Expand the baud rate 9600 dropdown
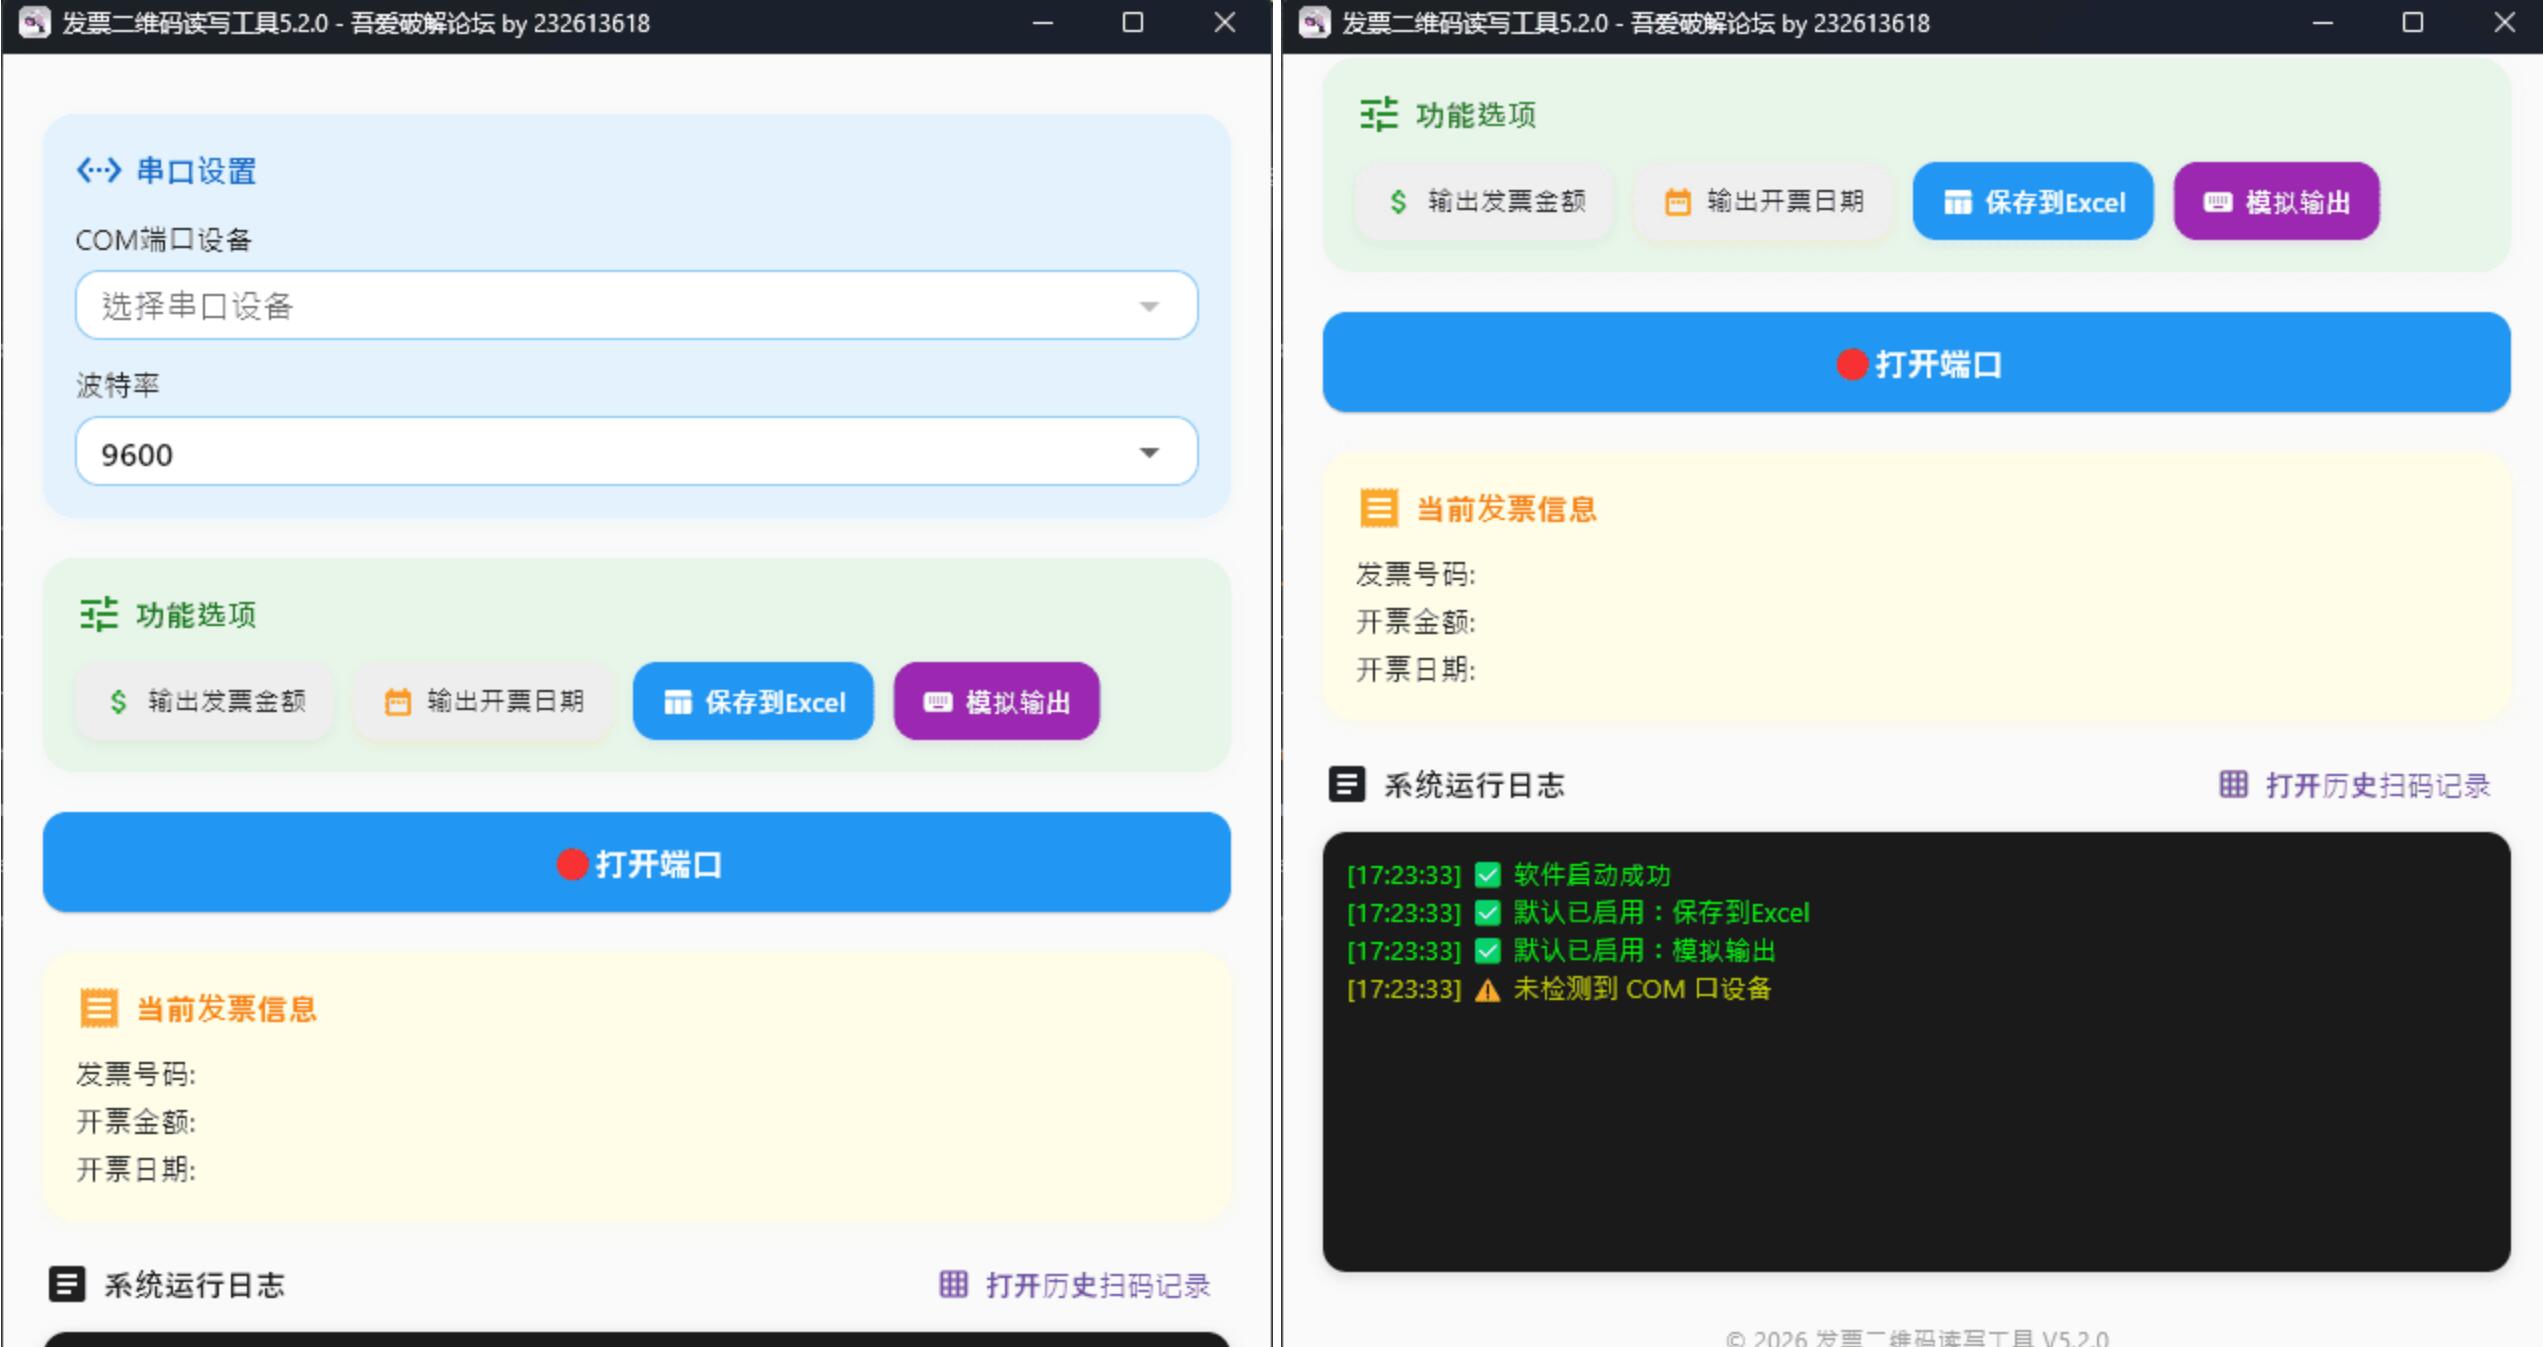Screen dimensions: 2543x1347 click(x=636, y=452)
